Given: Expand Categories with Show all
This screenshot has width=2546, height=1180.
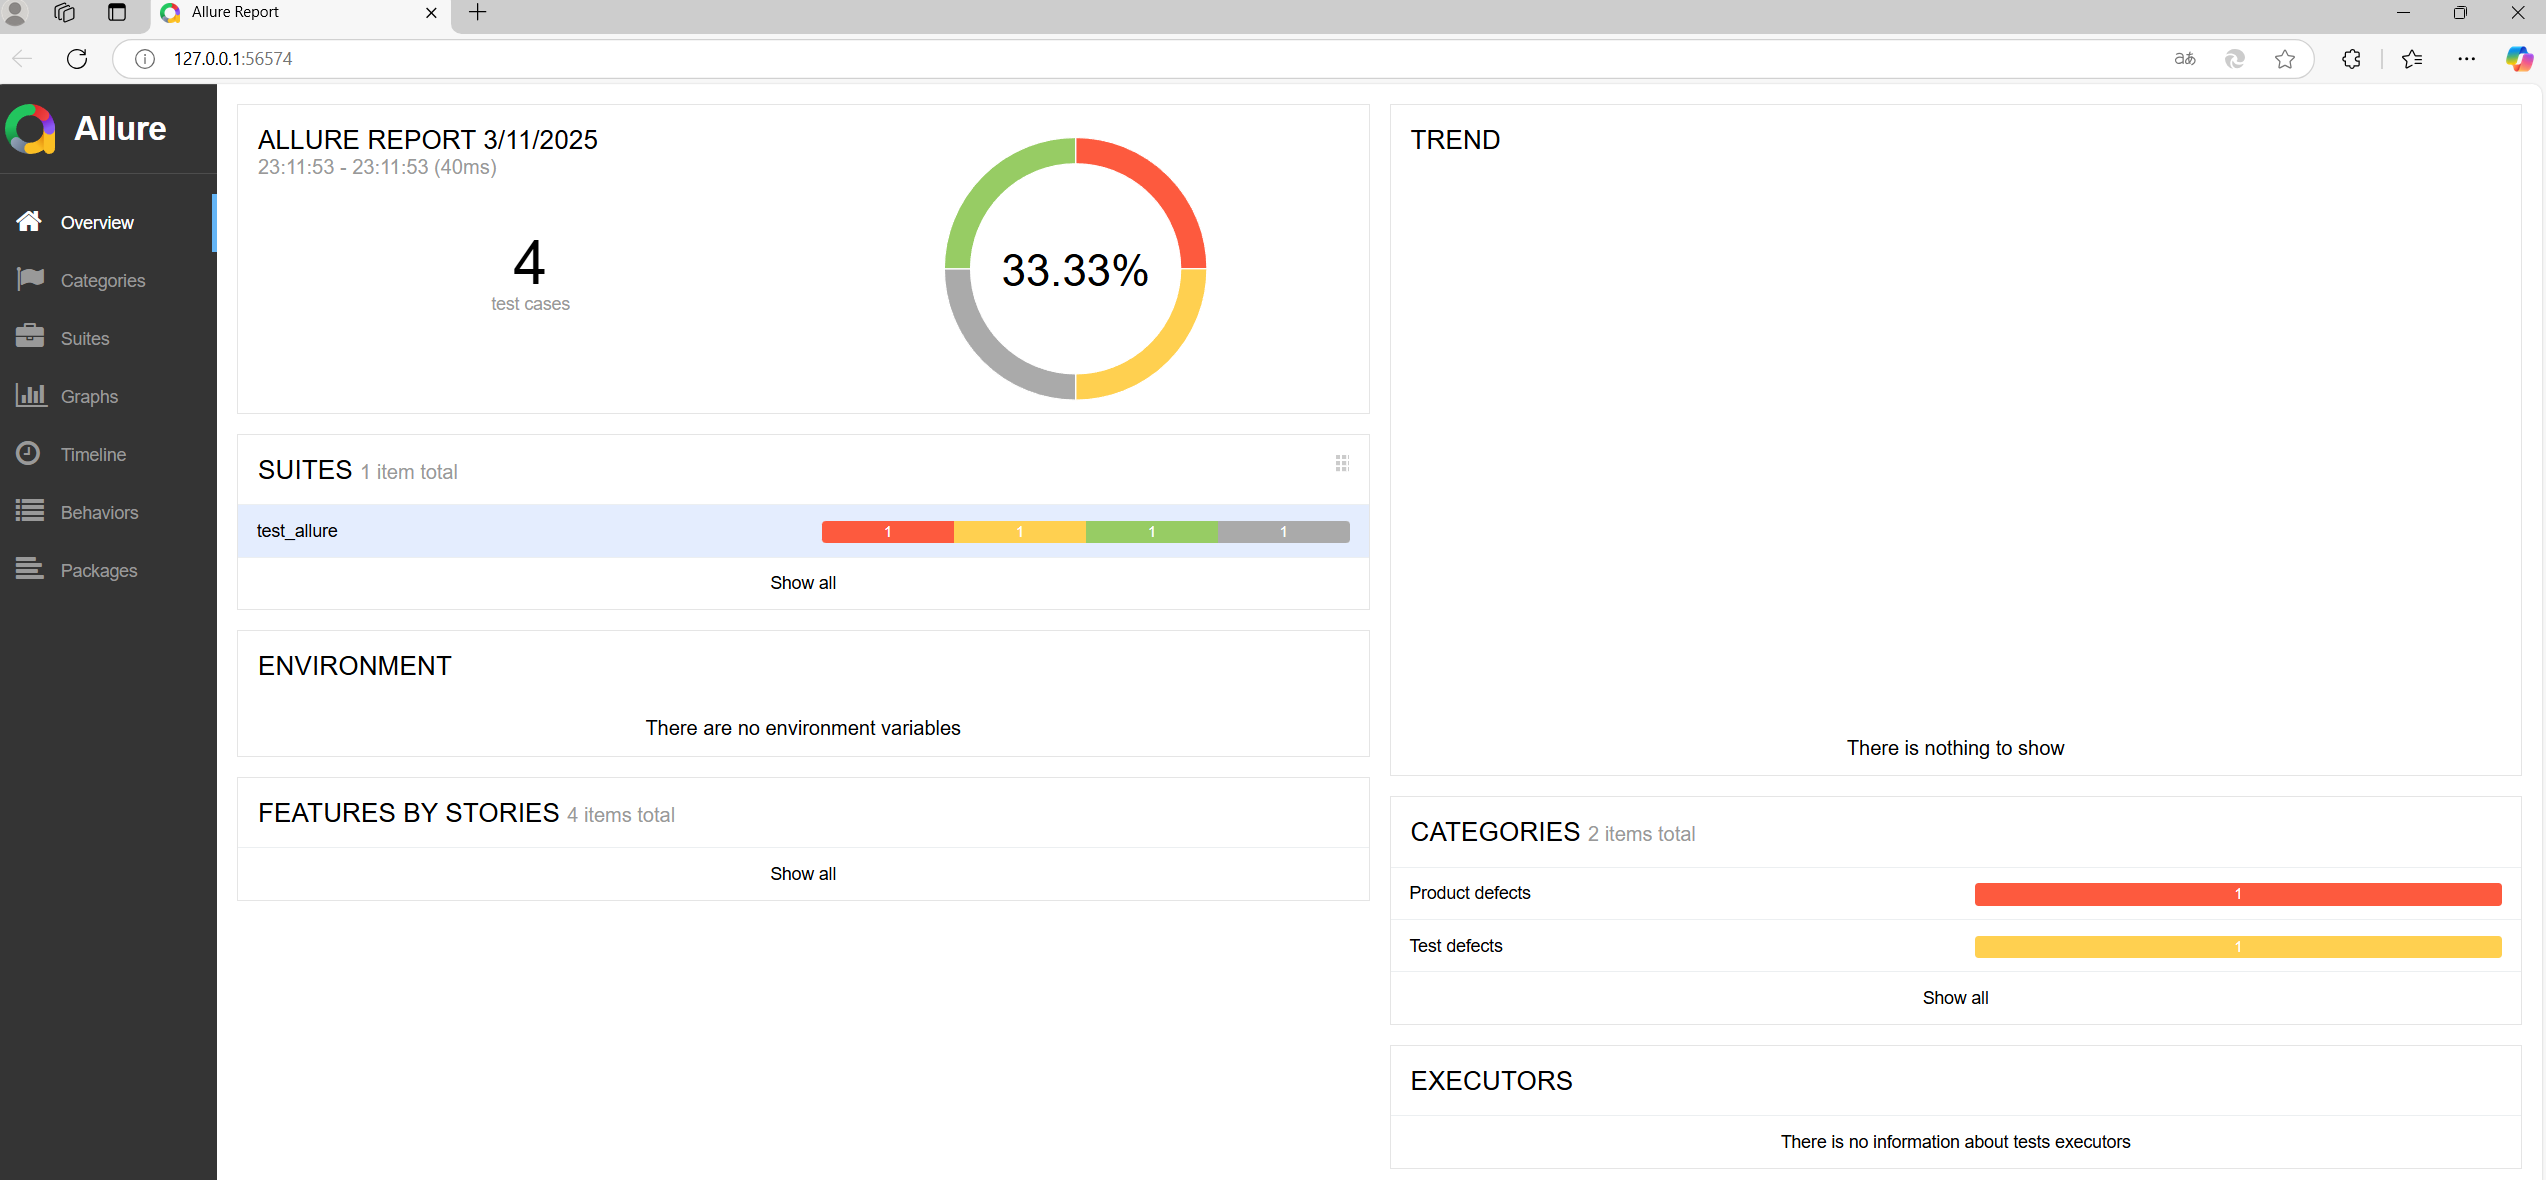Looking at the screenshot, I should 1954,998.
